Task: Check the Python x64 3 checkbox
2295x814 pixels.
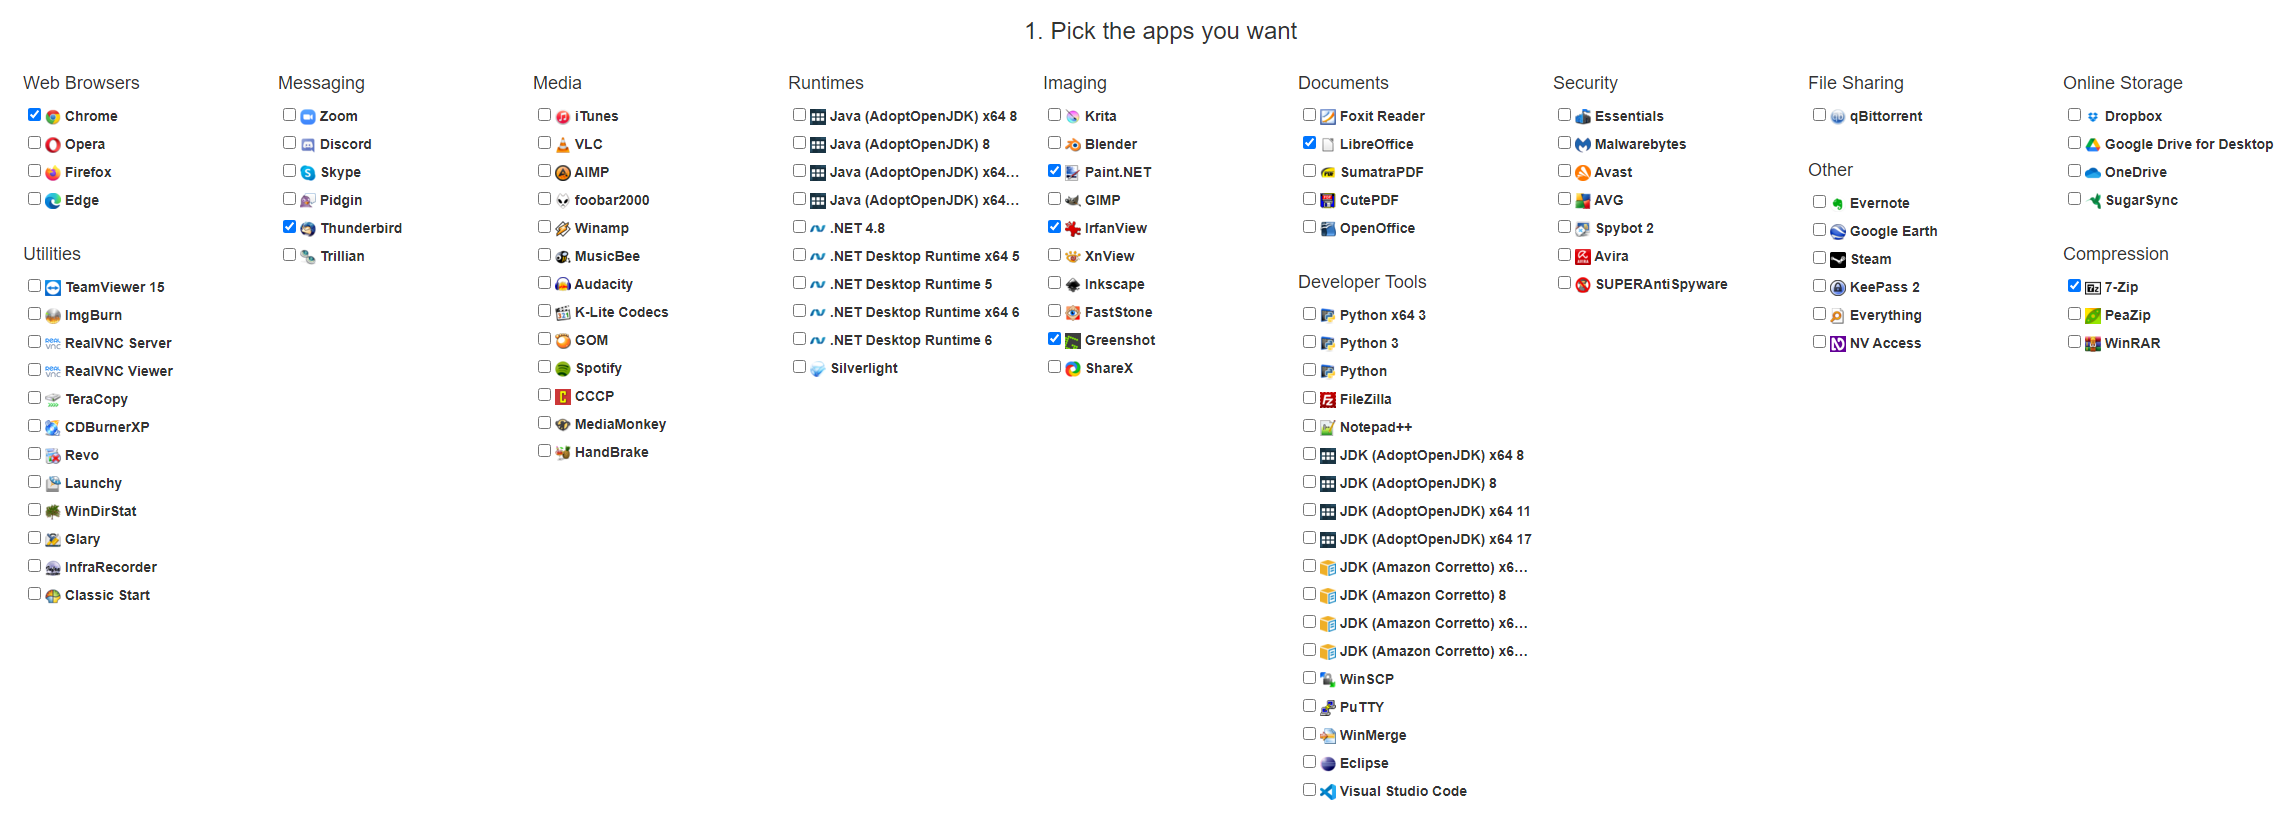Action: pos(1310,314)
